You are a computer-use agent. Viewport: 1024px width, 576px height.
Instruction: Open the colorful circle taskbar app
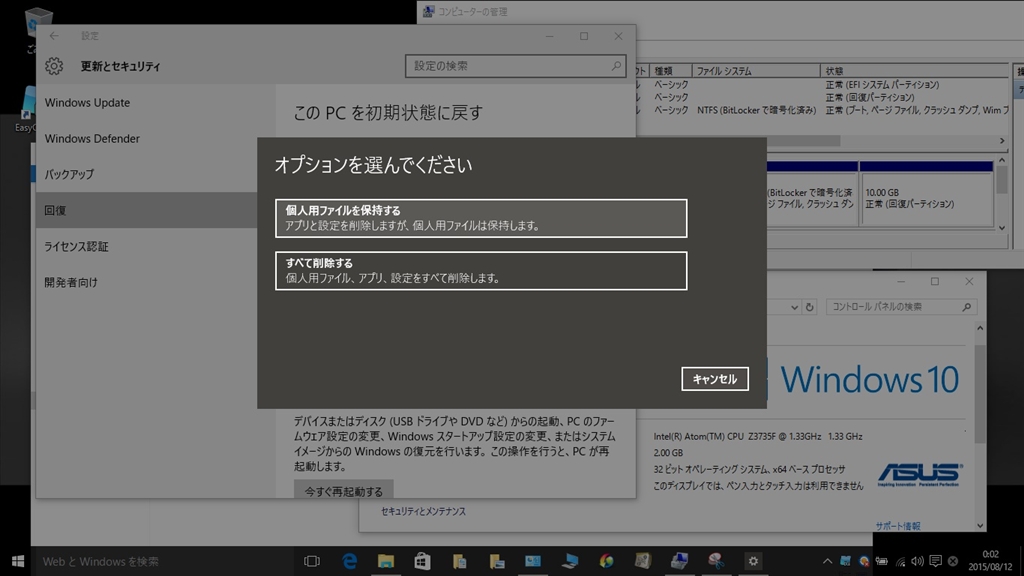606,561
